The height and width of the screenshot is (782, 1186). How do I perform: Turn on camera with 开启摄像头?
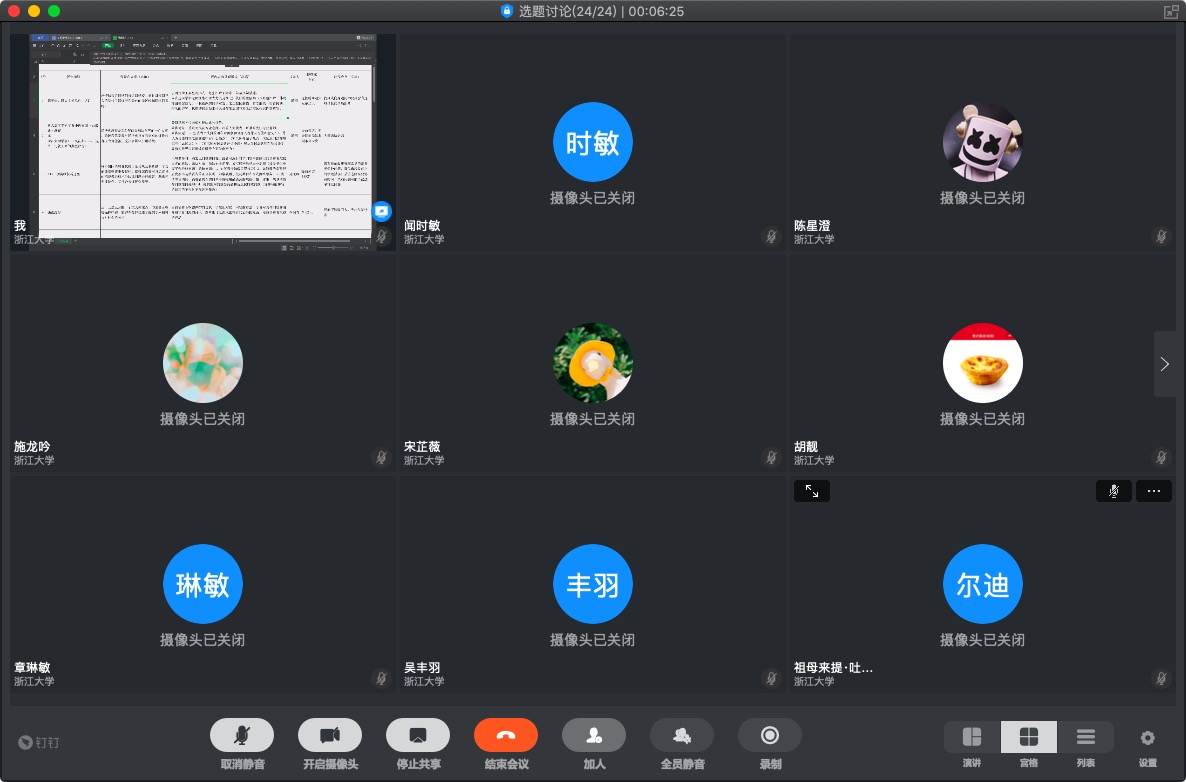coord(329,736)
